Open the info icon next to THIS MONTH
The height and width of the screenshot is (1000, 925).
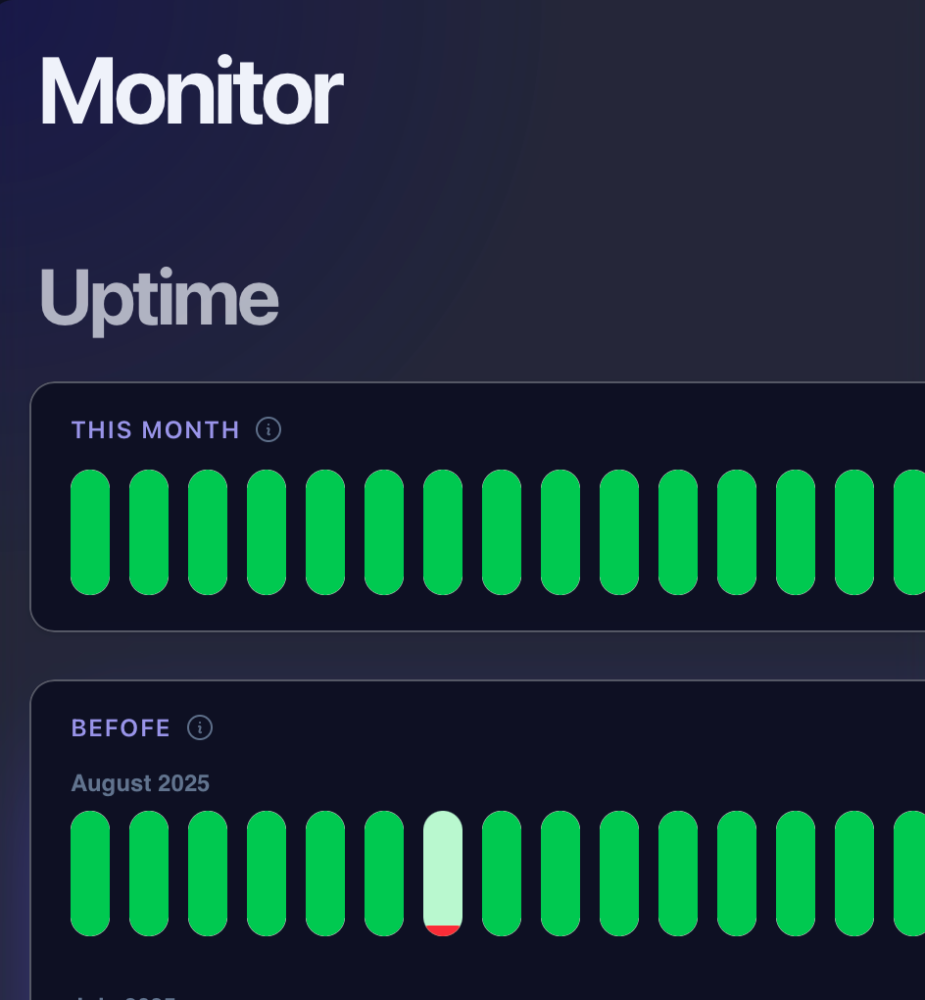(266, 430)
